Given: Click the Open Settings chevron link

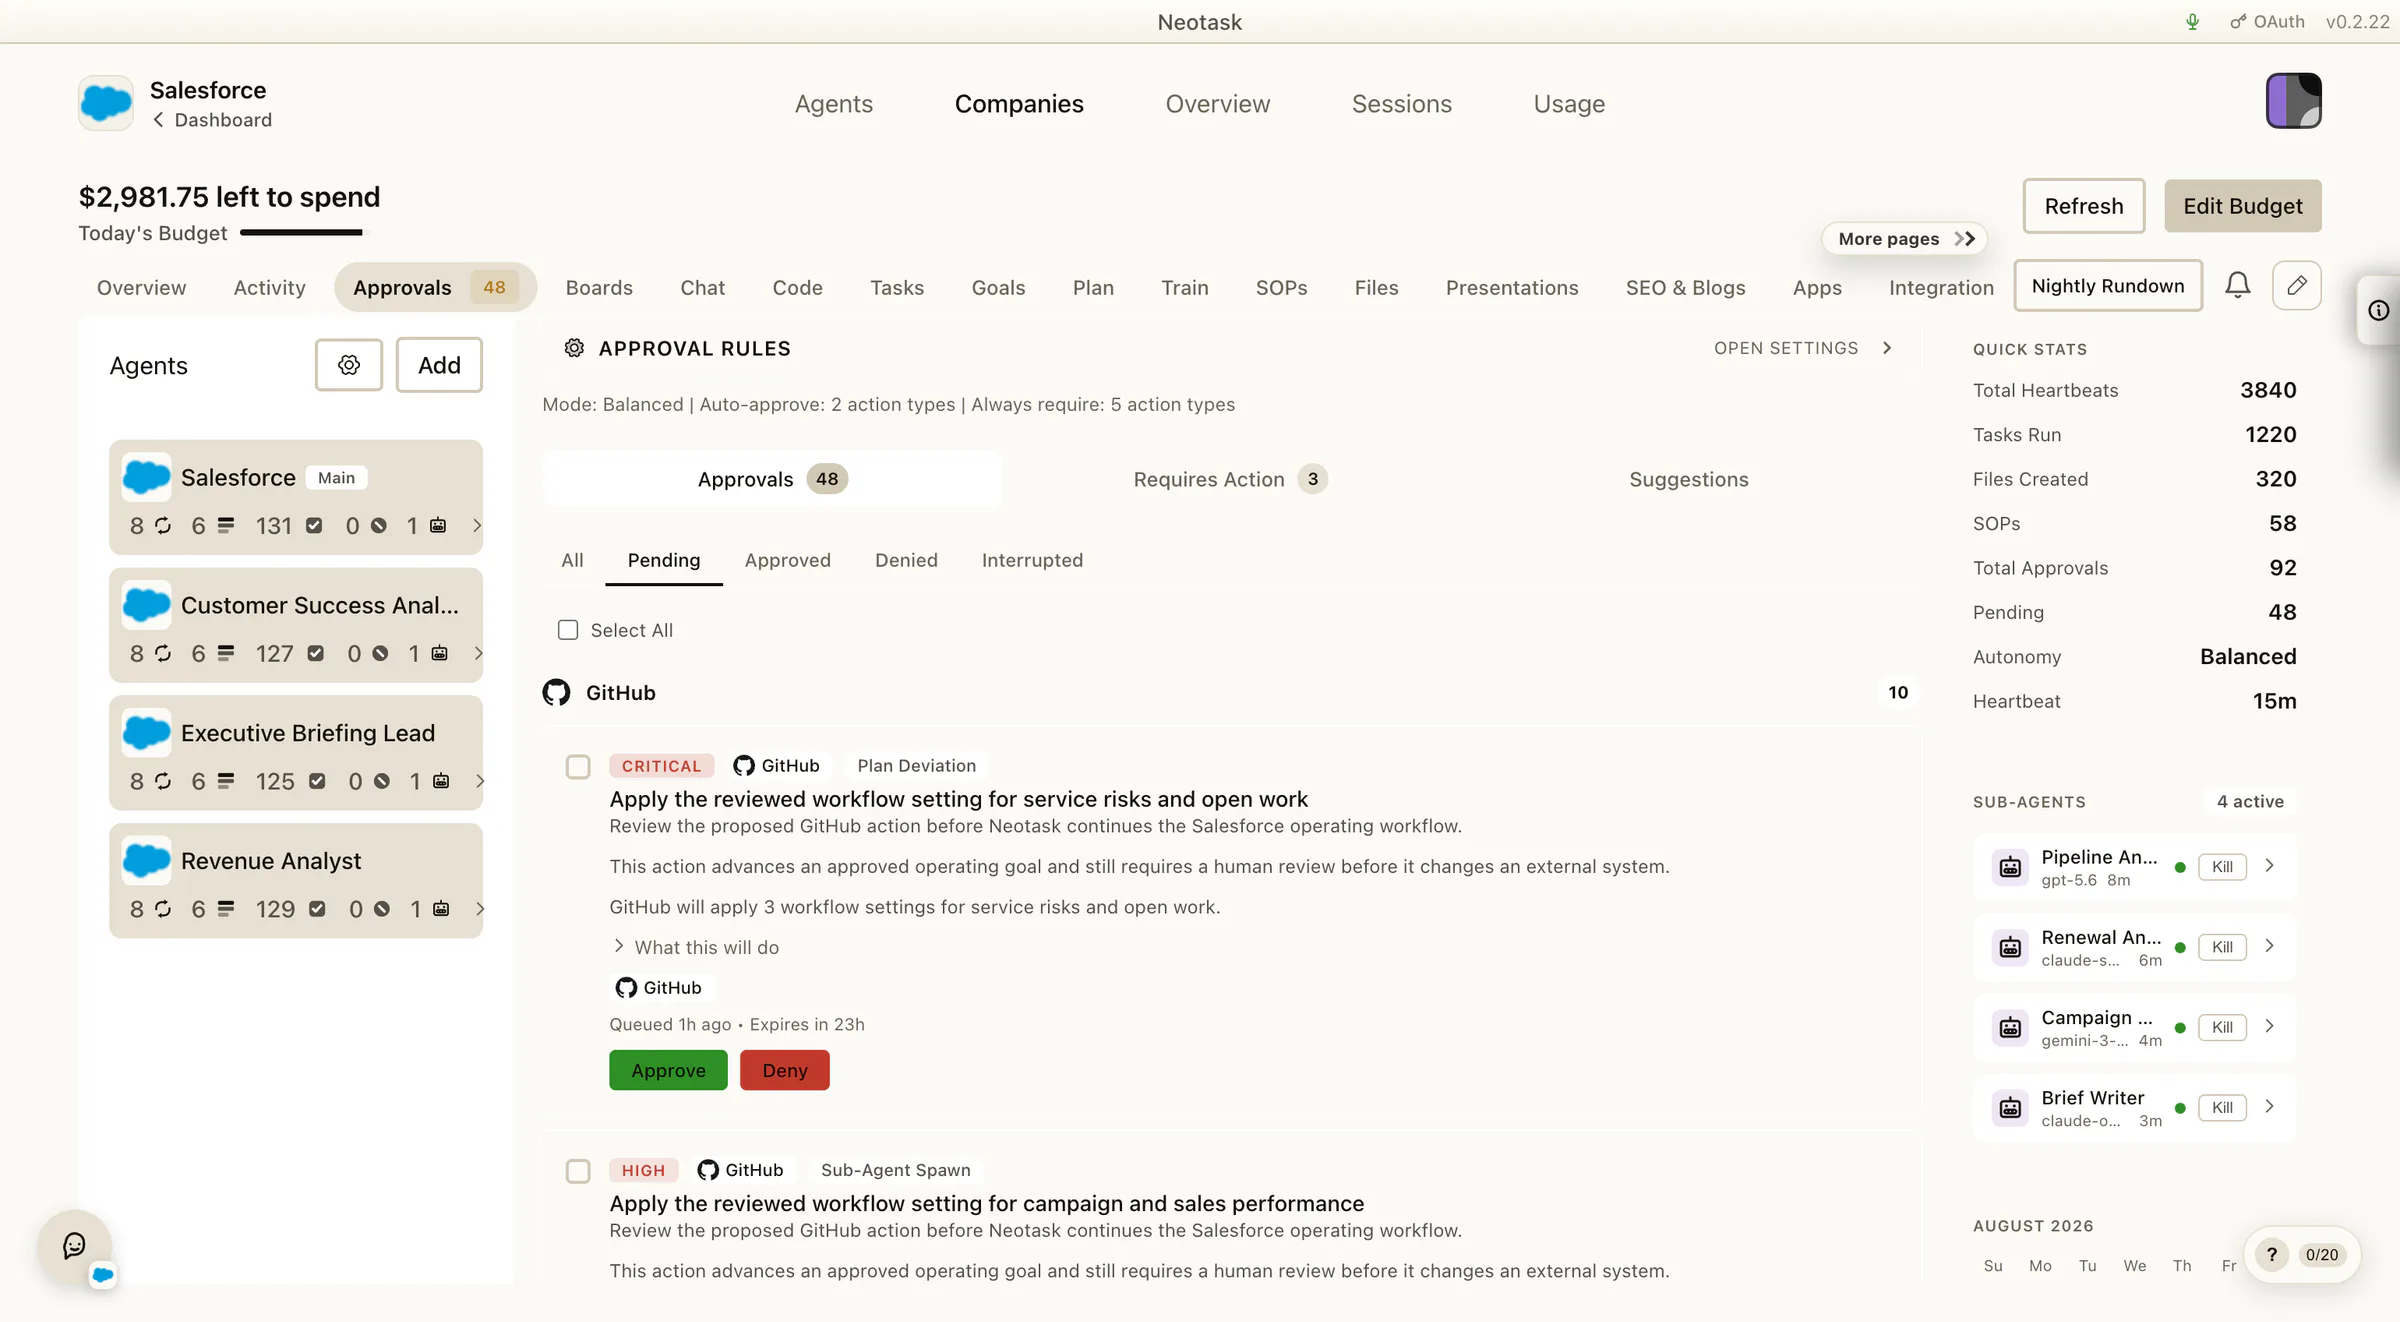Looking at the screenshot, I should 1803,348.
